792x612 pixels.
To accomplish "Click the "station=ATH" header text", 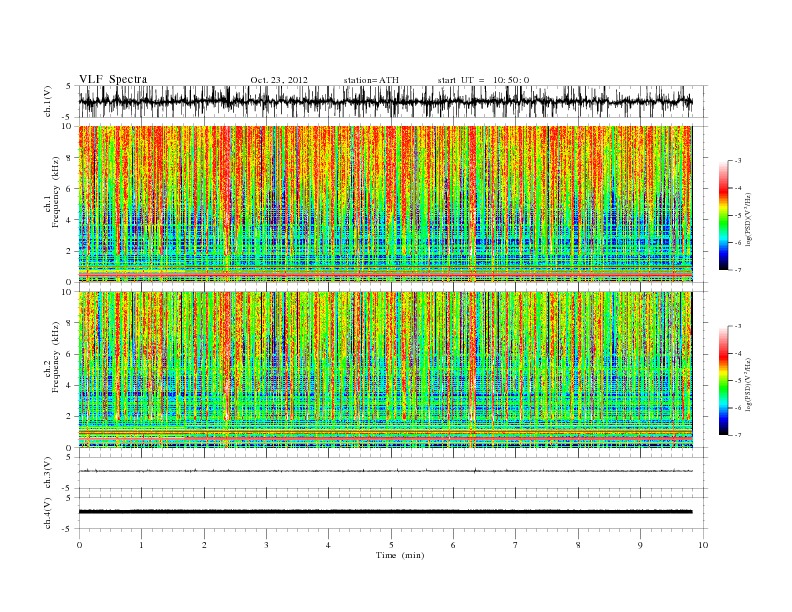I will (371, 80).
